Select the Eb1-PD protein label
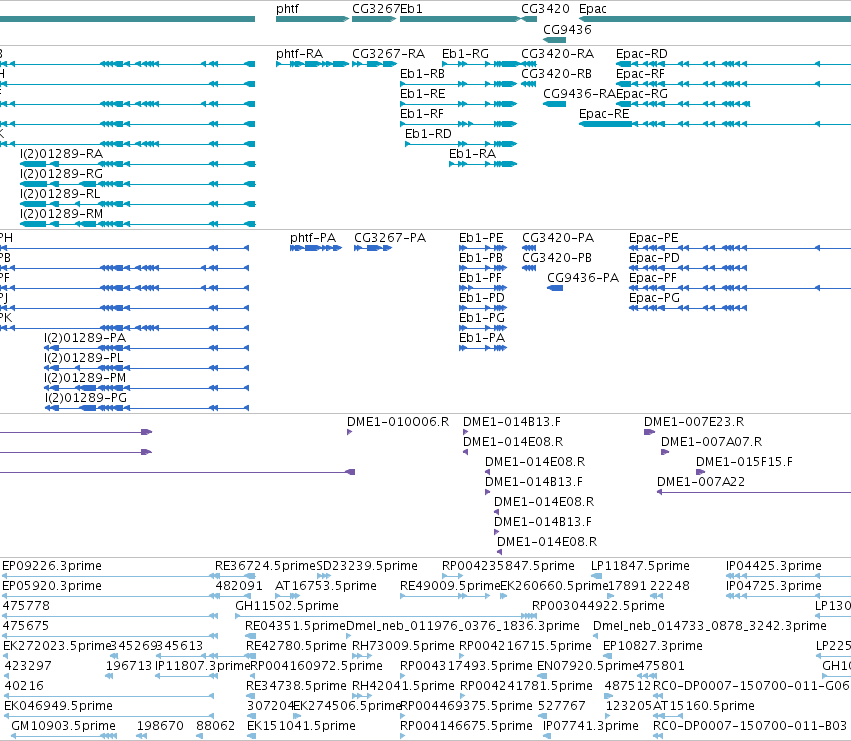851x741 pixels. (x=481, y=298)
